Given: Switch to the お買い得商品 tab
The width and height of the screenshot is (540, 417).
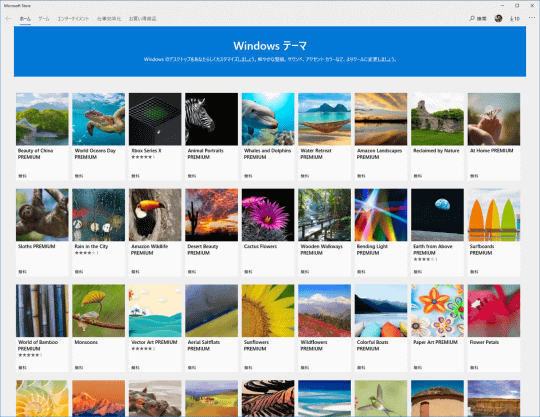Looking at the screenshot, I should click(143, 19).
